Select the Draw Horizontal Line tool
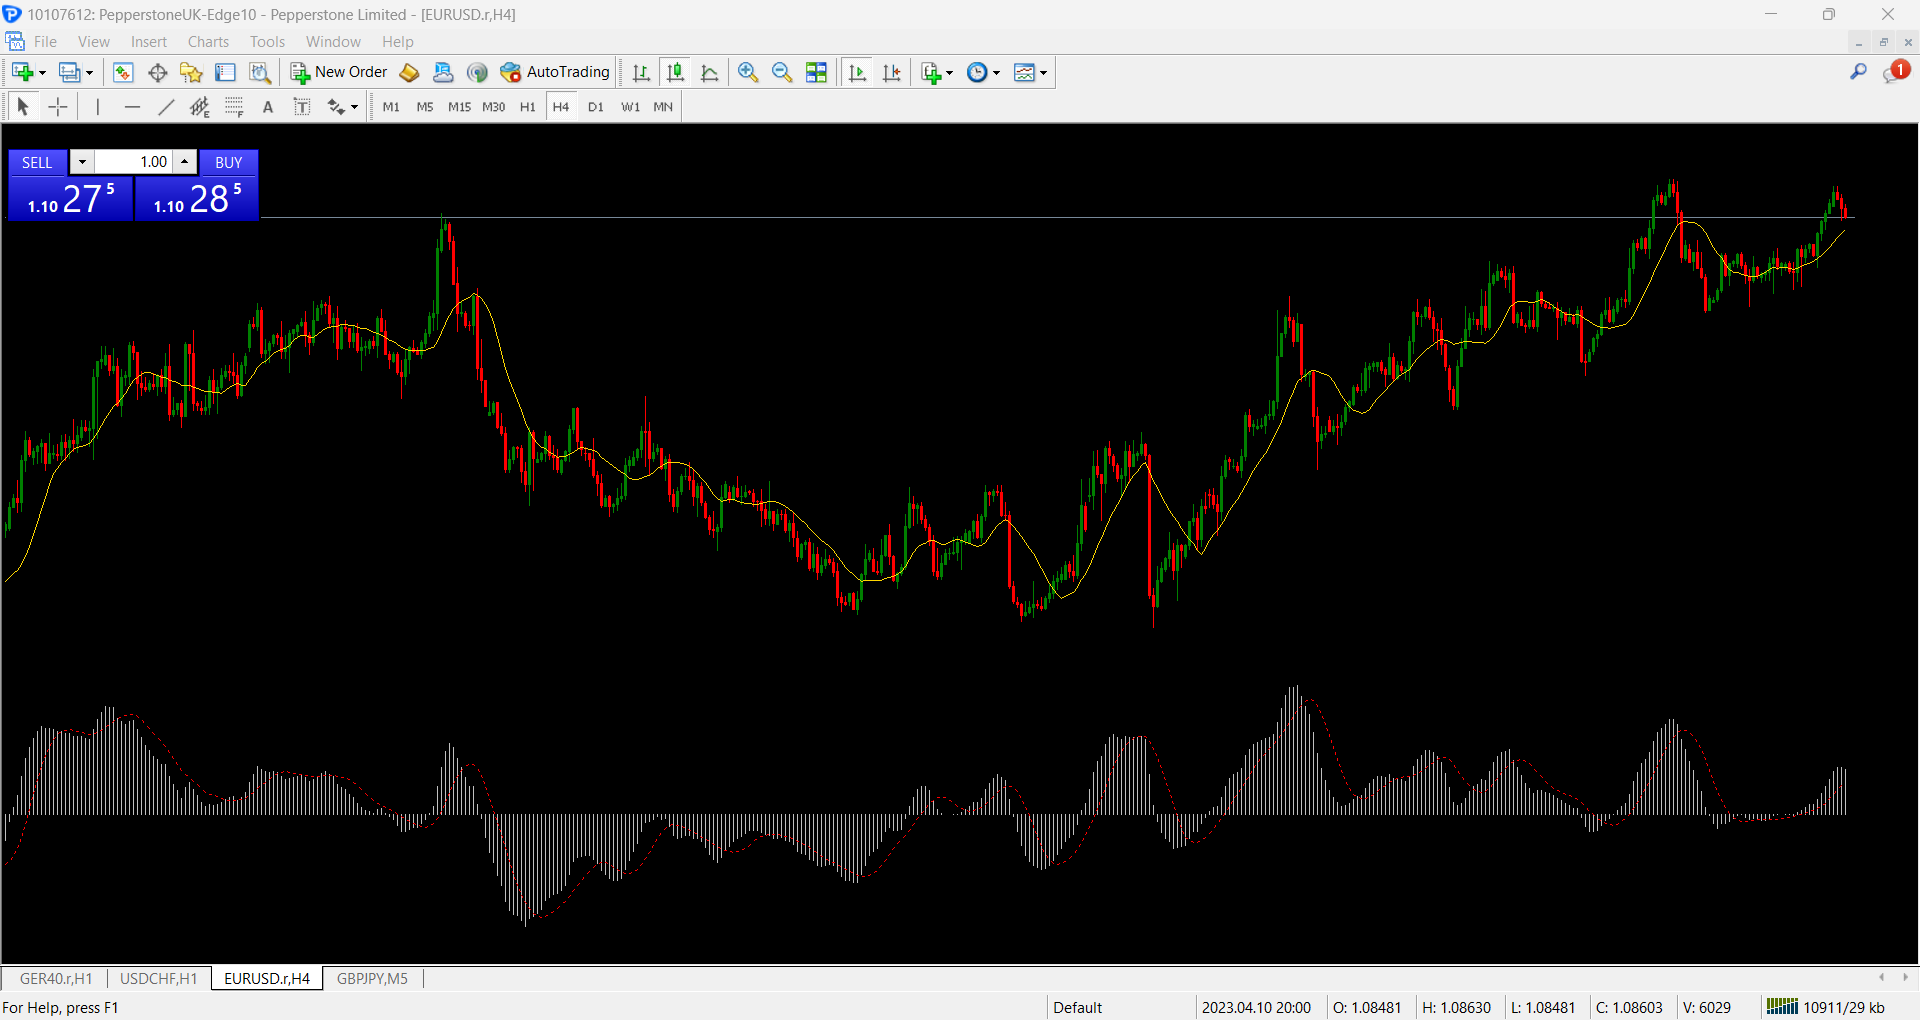The image size is (1920, 1020). click(x=132, y=107)
